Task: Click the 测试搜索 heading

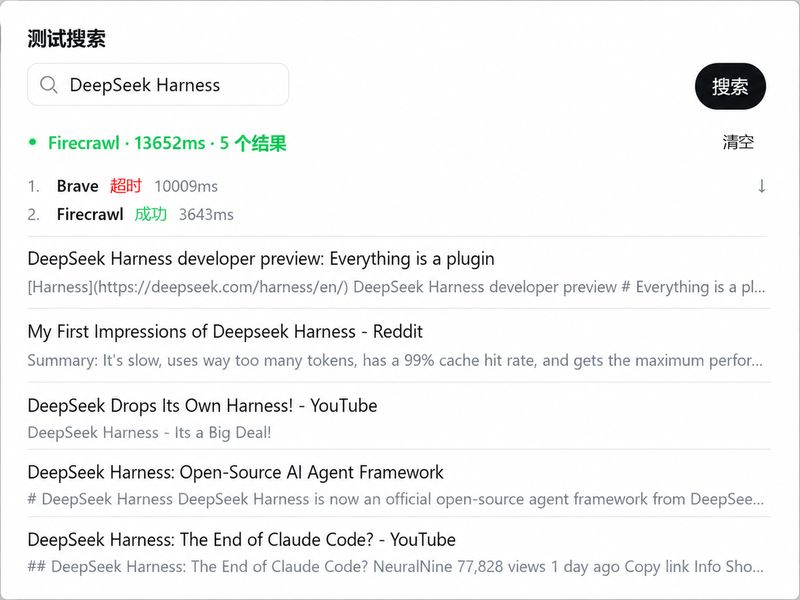Action: point(66,39)
